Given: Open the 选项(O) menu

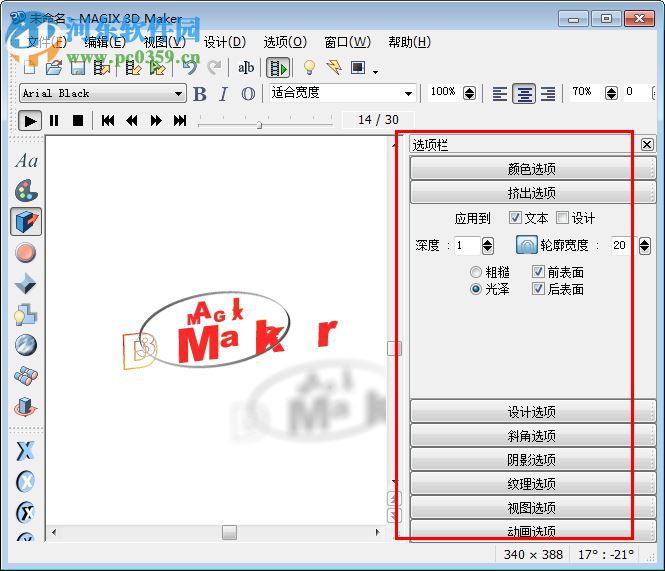Looking at the screenshot, I should pos(285,42).
